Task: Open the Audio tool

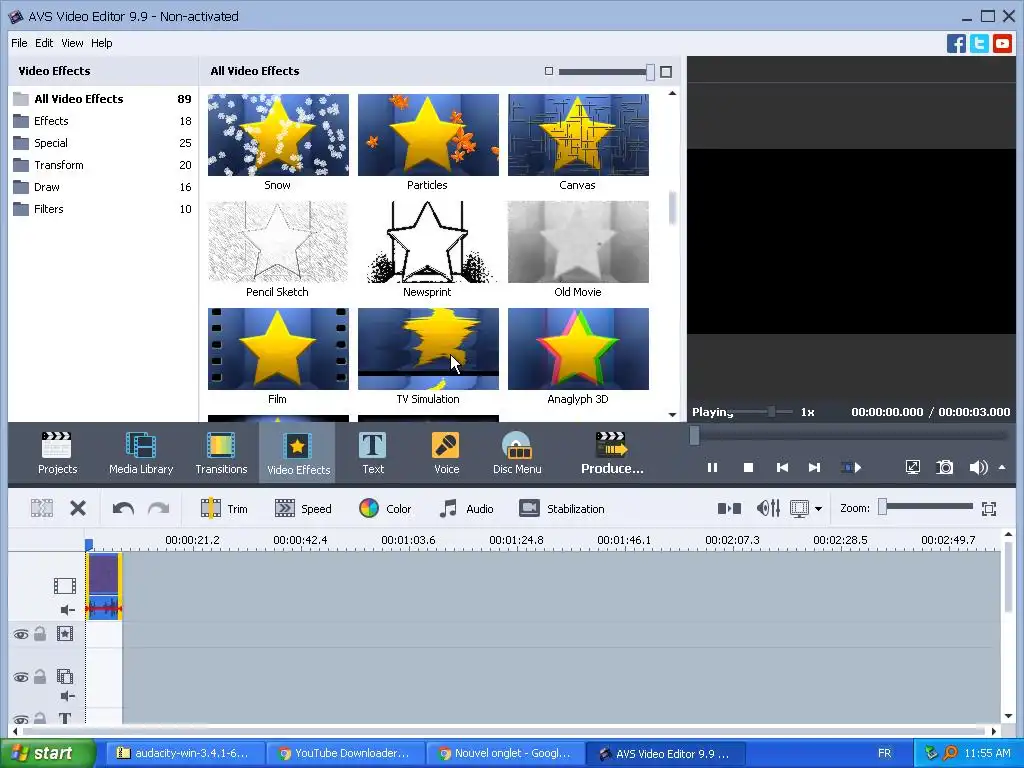Action: pyautogui.click(x=466, y=509)
